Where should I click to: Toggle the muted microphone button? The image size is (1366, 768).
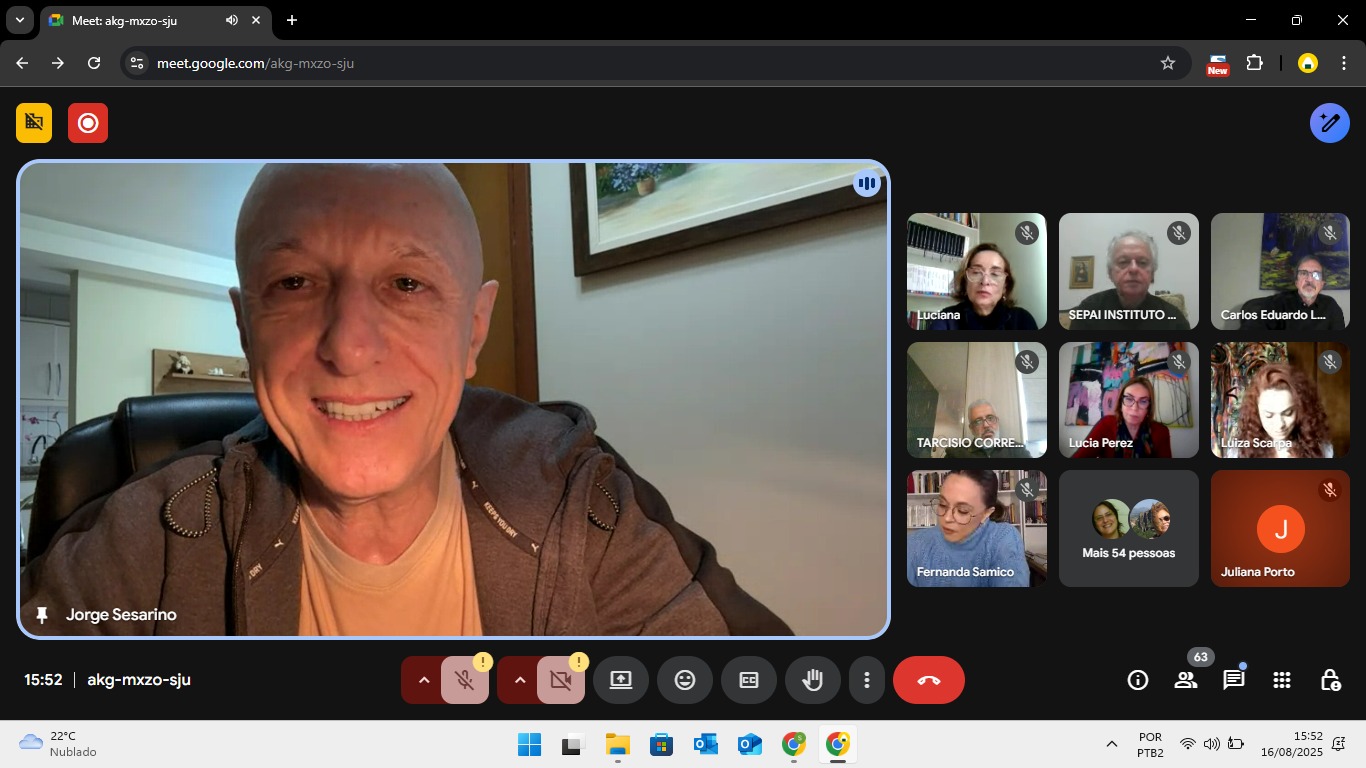465,680
